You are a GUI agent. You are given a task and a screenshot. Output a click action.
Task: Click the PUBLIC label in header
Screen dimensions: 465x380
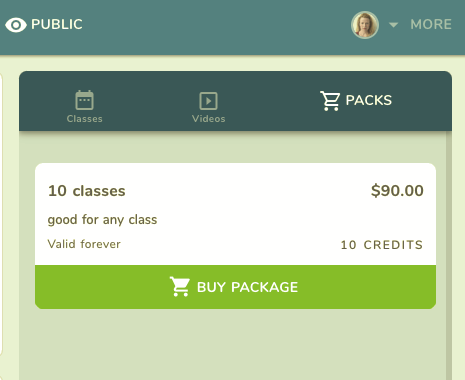[x=57, y=24]
